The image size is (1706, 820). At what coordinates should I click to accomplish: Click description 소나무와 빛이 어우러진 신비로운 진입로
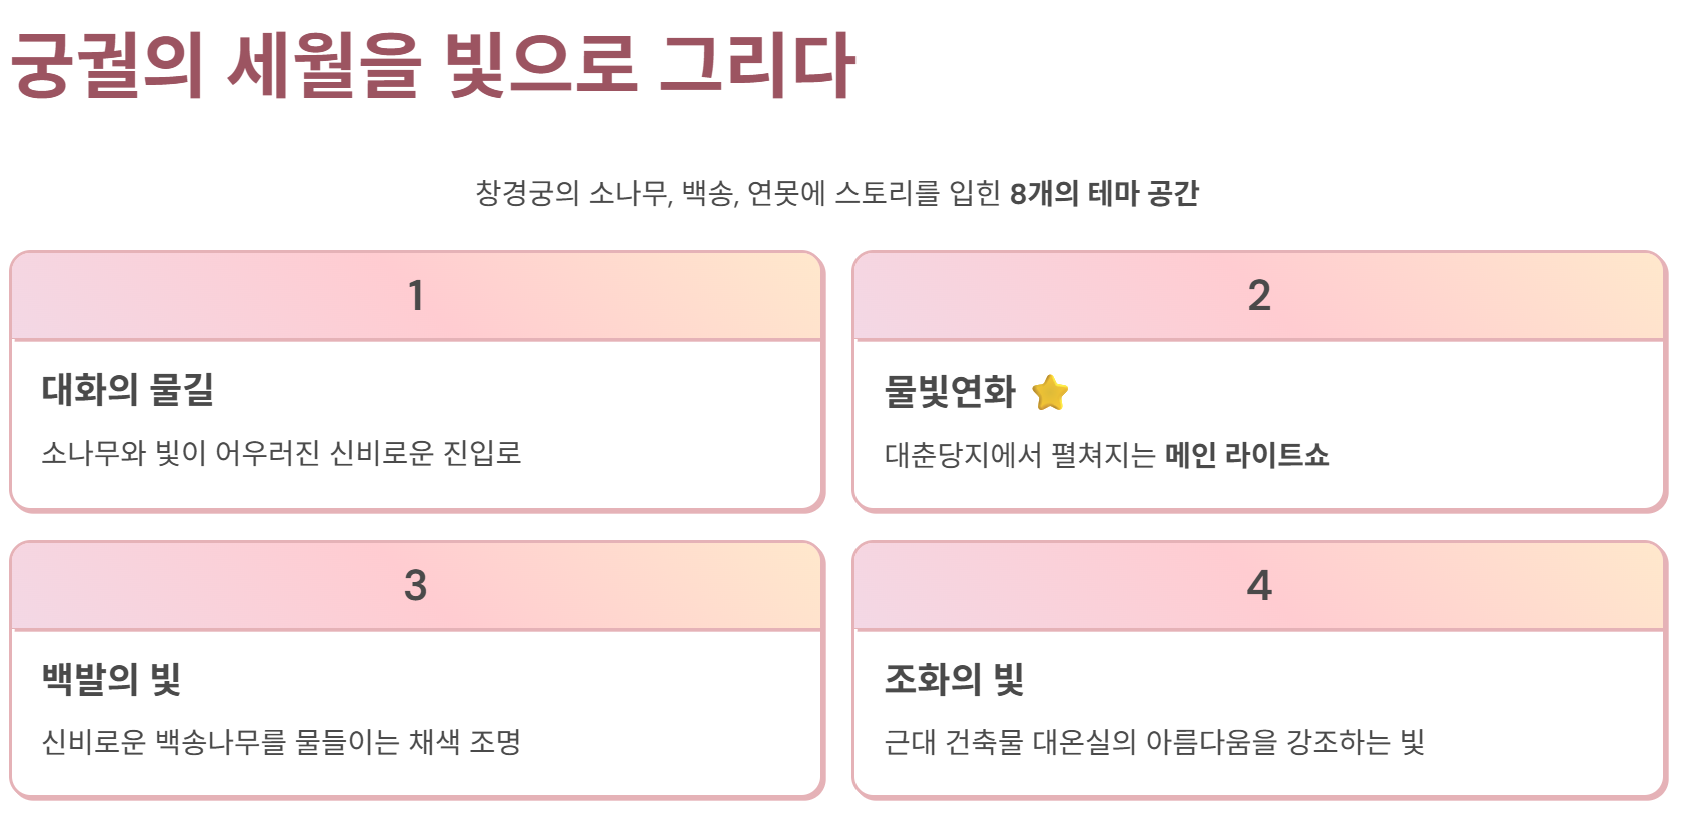(x=281, y=453)
